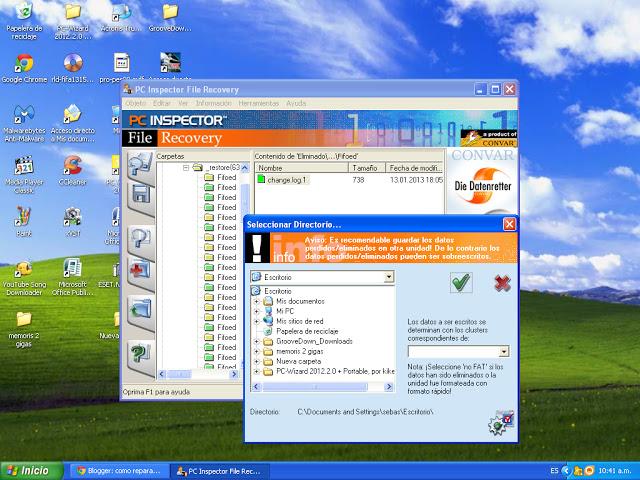
Task: Click the settings gear icon in the dialog
Action: [x=499, y=423]
